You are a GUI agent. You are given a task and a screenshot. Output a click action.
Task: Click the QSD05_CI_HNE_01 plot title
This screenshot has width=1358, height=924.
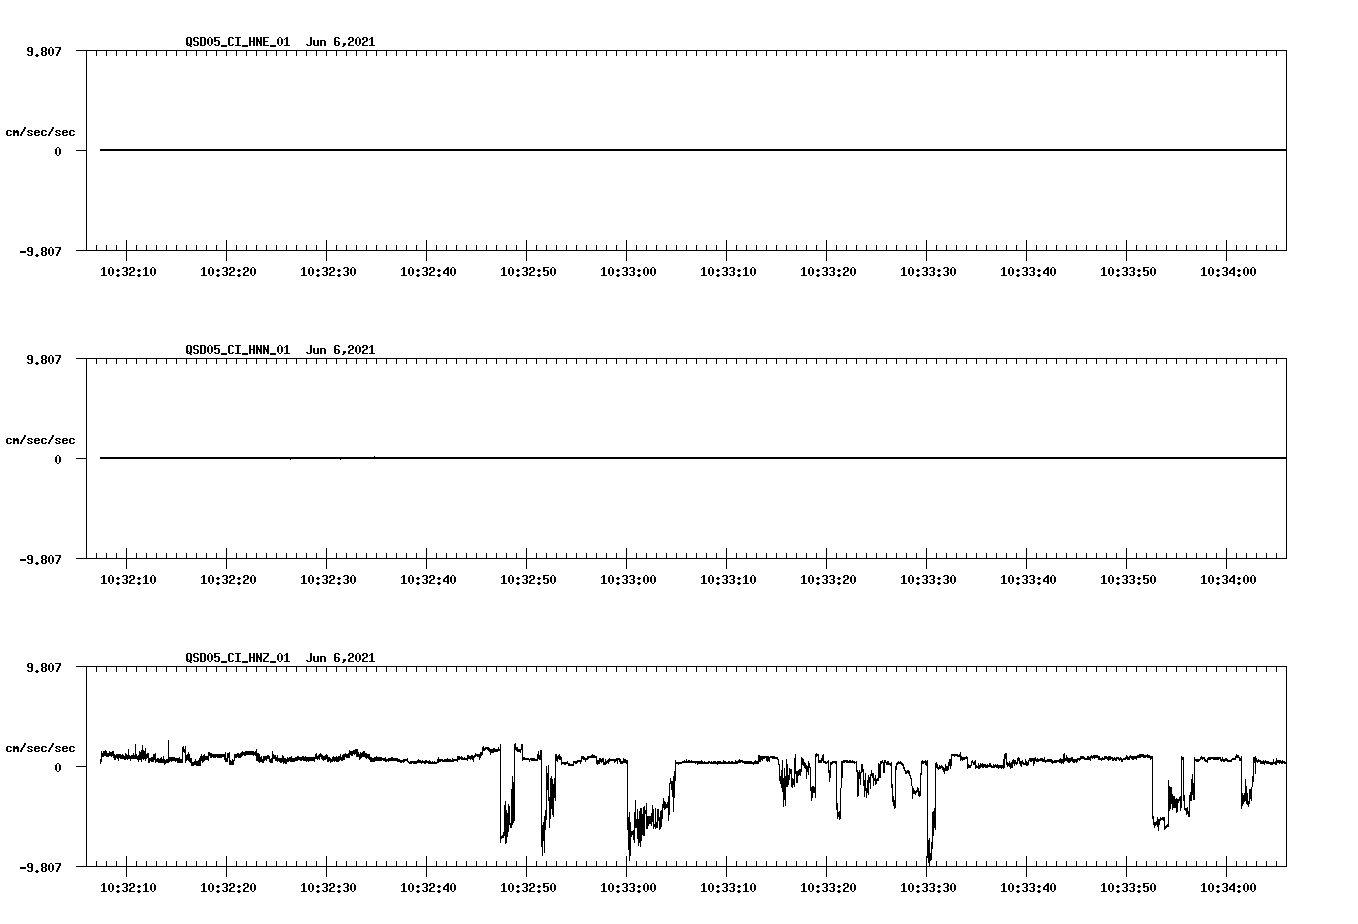click(280, 42)
